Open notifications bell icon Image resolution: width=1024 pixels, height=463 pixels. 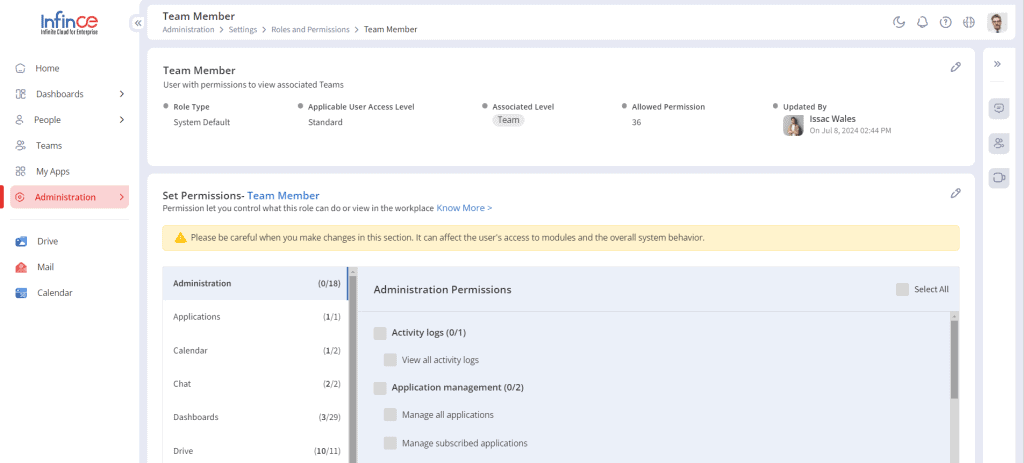(922, 22)
